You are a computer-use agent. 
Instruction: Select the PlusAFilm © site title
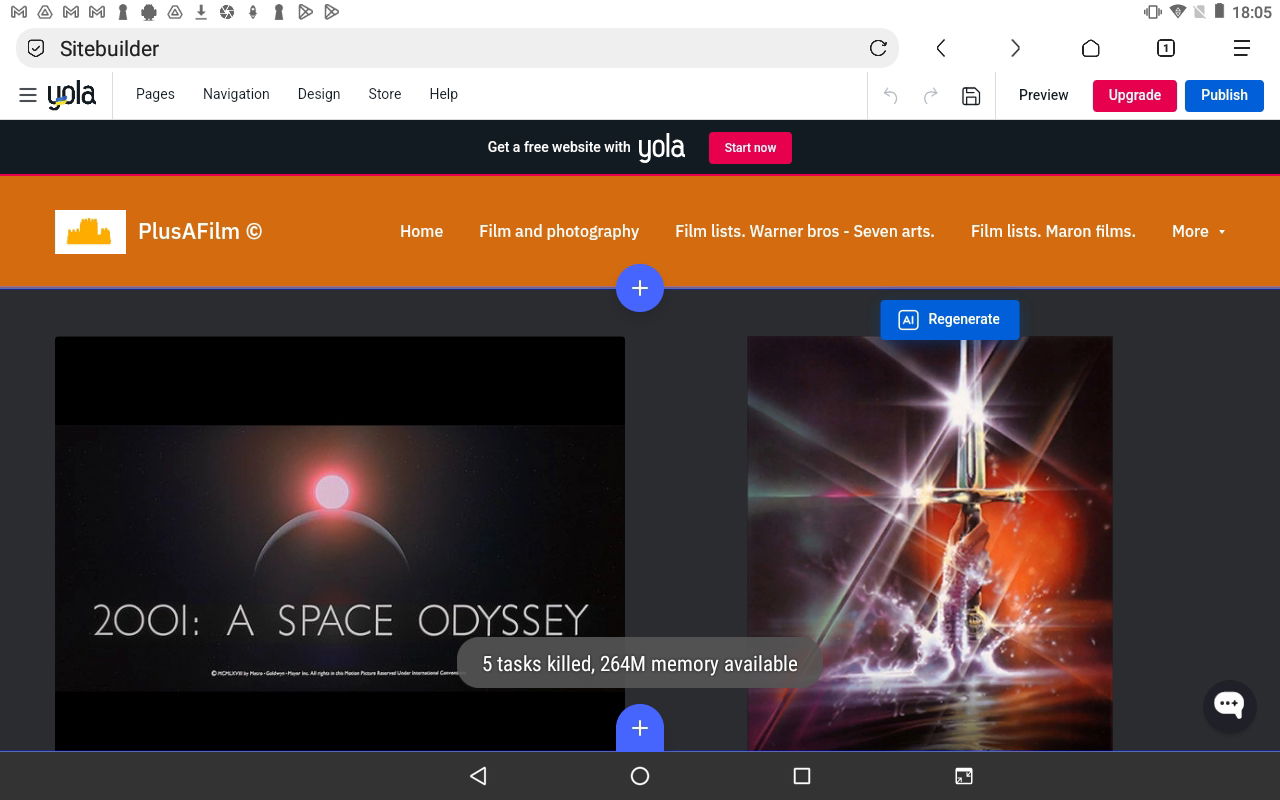pyautogui.click(x=200, y=231)
